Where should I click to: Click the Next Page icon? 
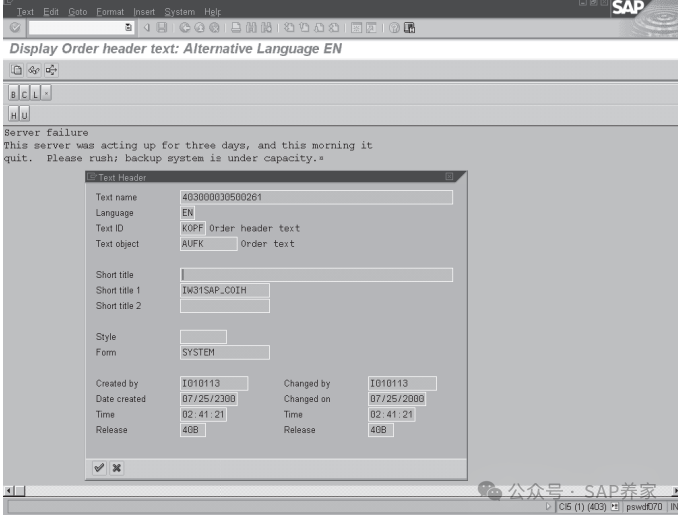coord(319,28)
